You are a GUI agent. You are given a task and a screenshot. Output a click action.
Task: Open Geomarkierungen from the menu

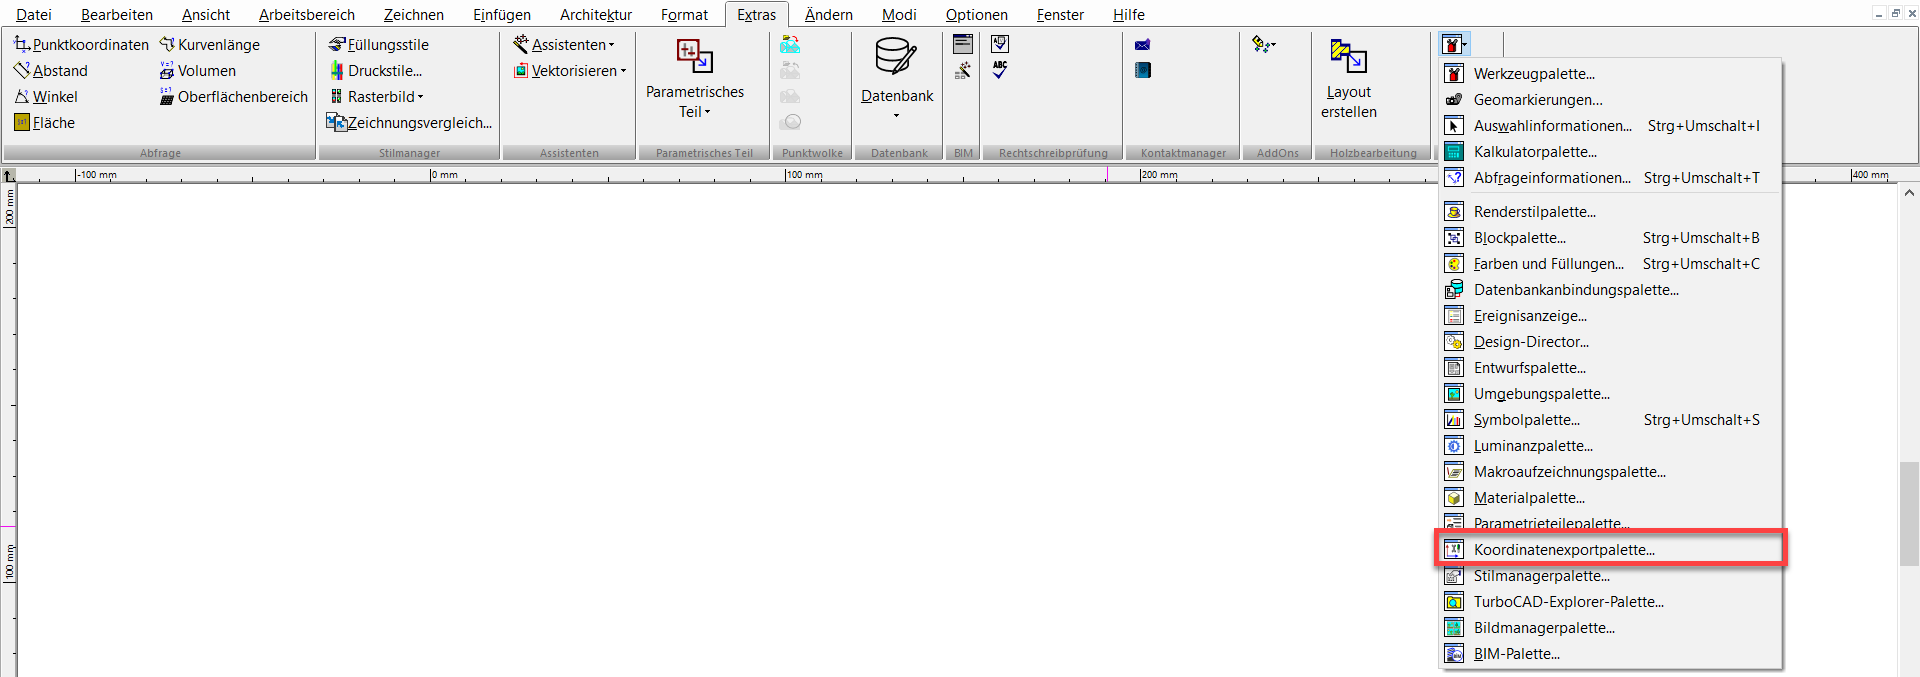[1610, 100]
